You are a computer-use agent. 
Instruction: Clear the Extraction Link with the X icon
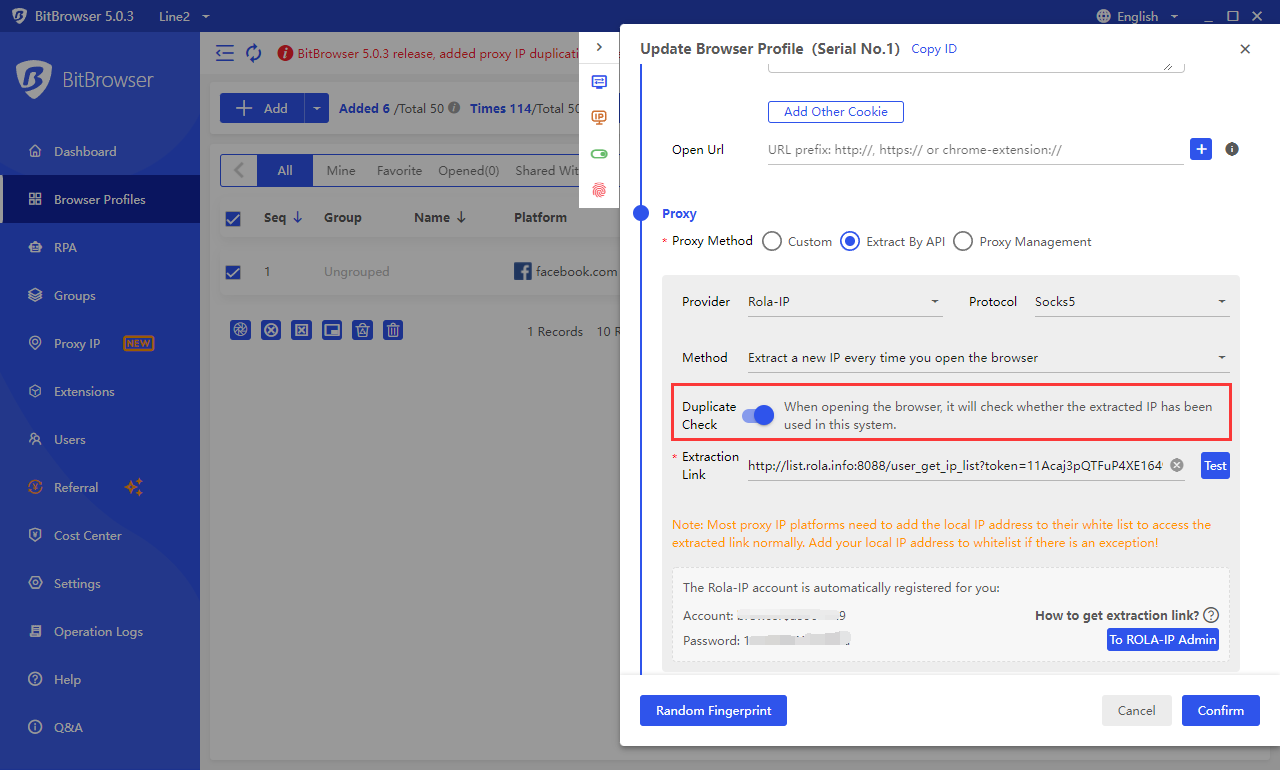click(1177, 465)
